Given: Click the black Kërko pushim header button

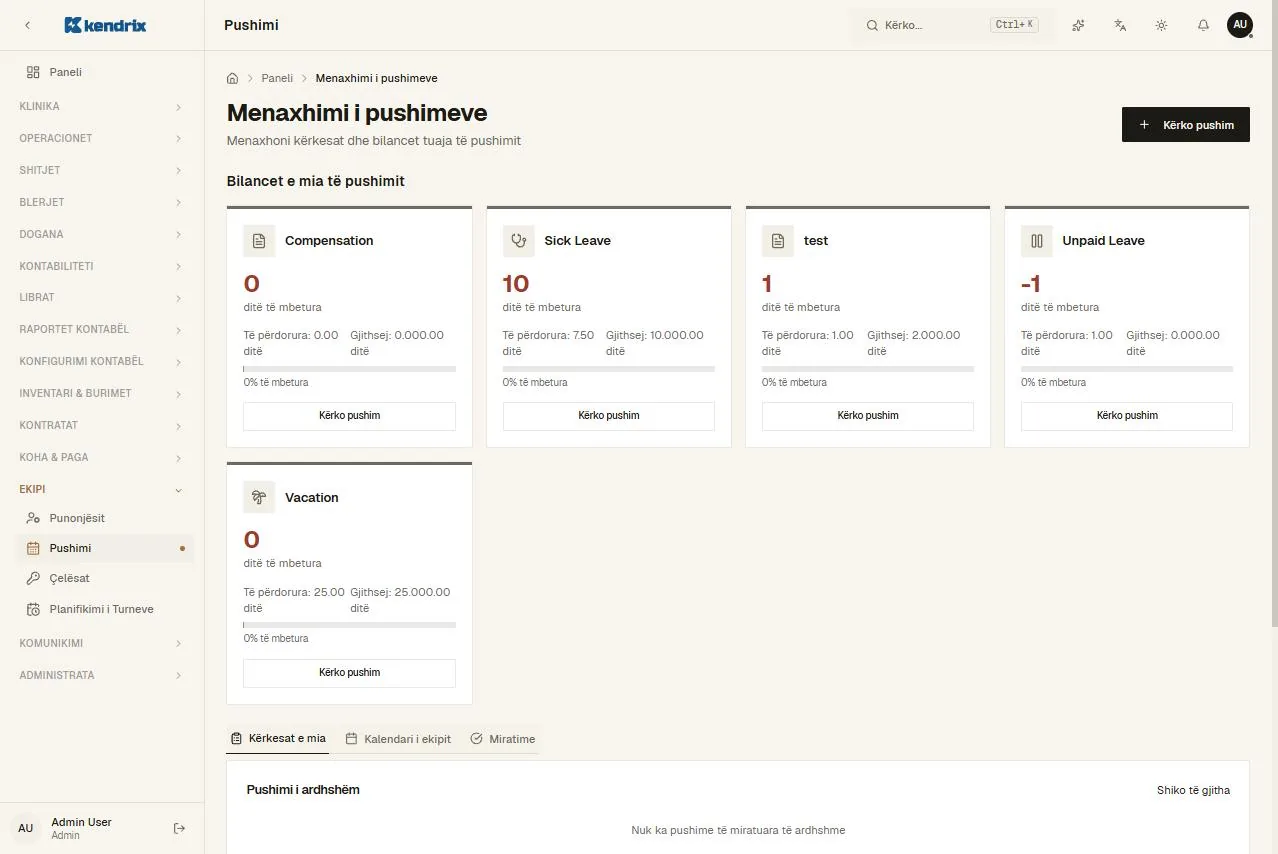Looking at the screenshot, I should (1185, 125).
